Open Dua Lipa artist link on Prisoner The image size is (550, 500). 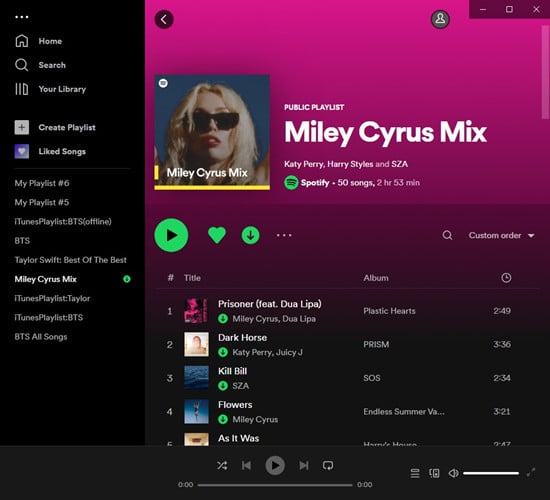(299, 319)
